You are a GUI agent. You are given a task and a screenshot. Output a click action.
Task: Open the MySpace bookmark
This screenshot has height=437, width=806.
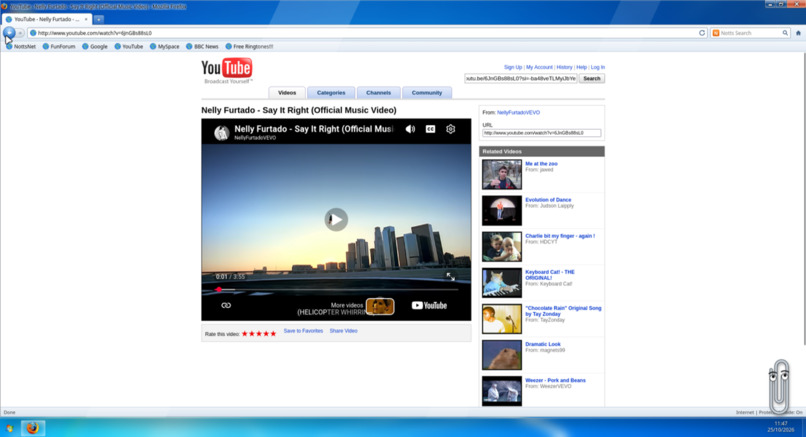click(x=164, y=46)
